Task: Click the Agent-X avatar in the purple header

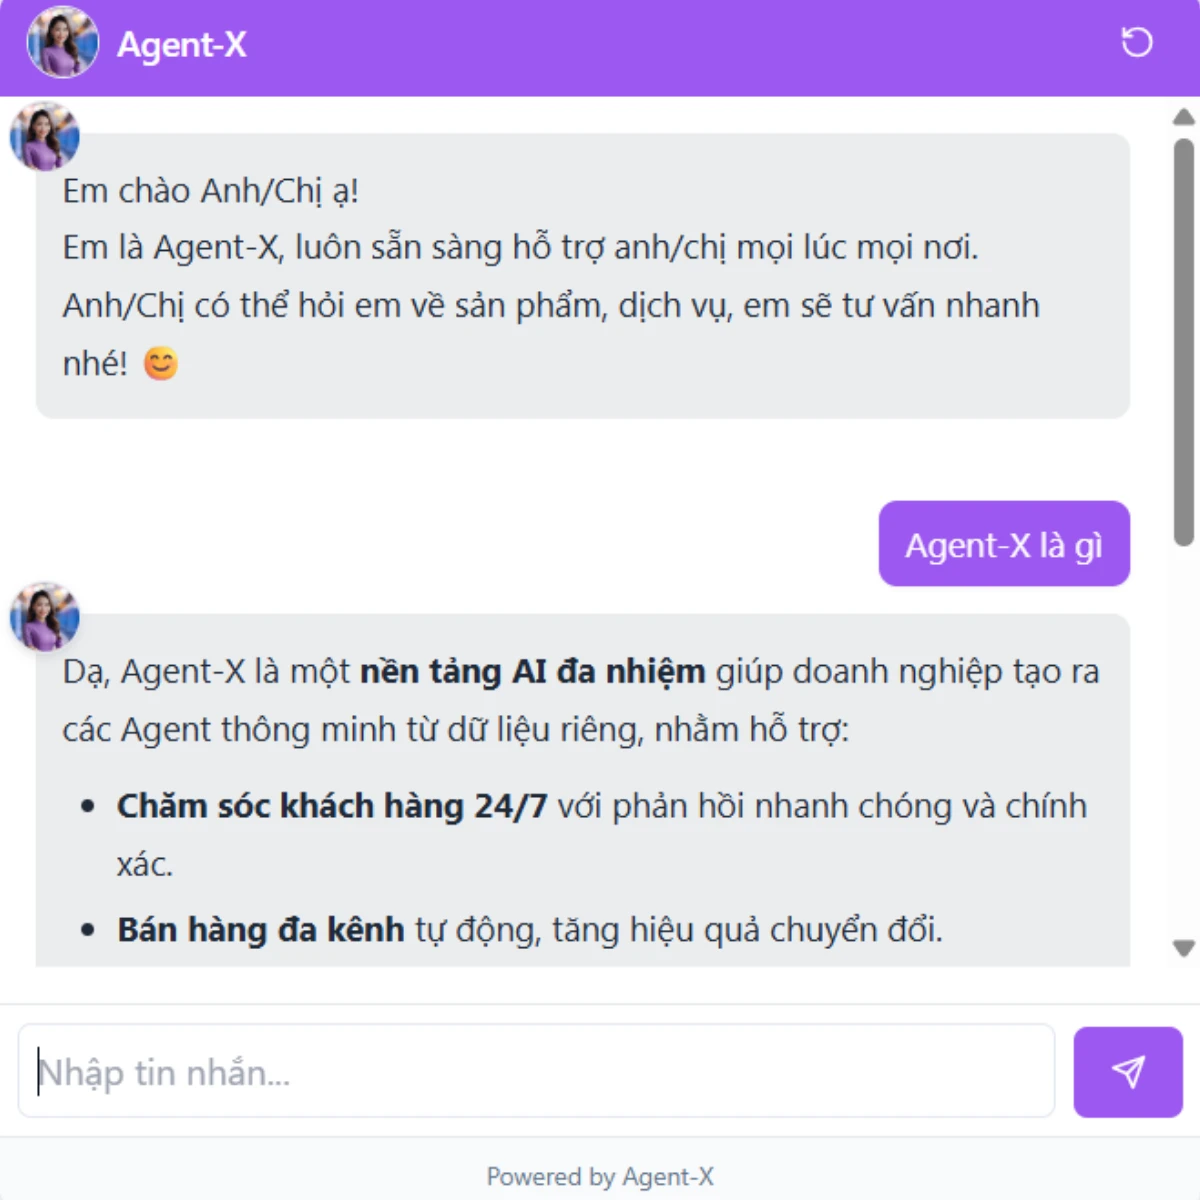Action: (x=63, y=42)
